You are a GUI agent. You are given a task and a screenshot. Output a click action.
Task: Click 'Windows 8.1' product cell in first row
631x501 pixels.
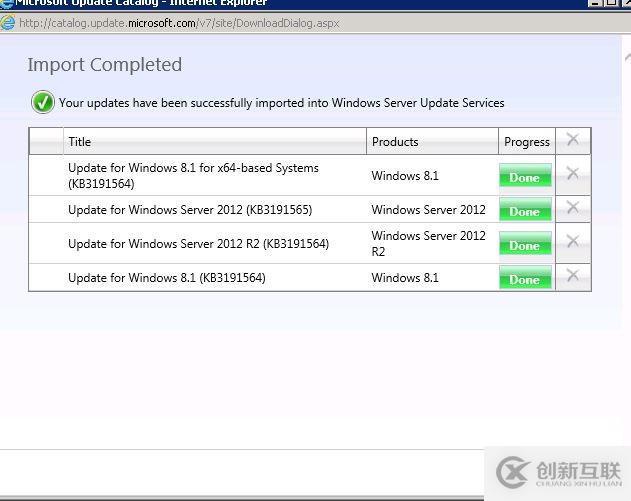click(405, 176)
